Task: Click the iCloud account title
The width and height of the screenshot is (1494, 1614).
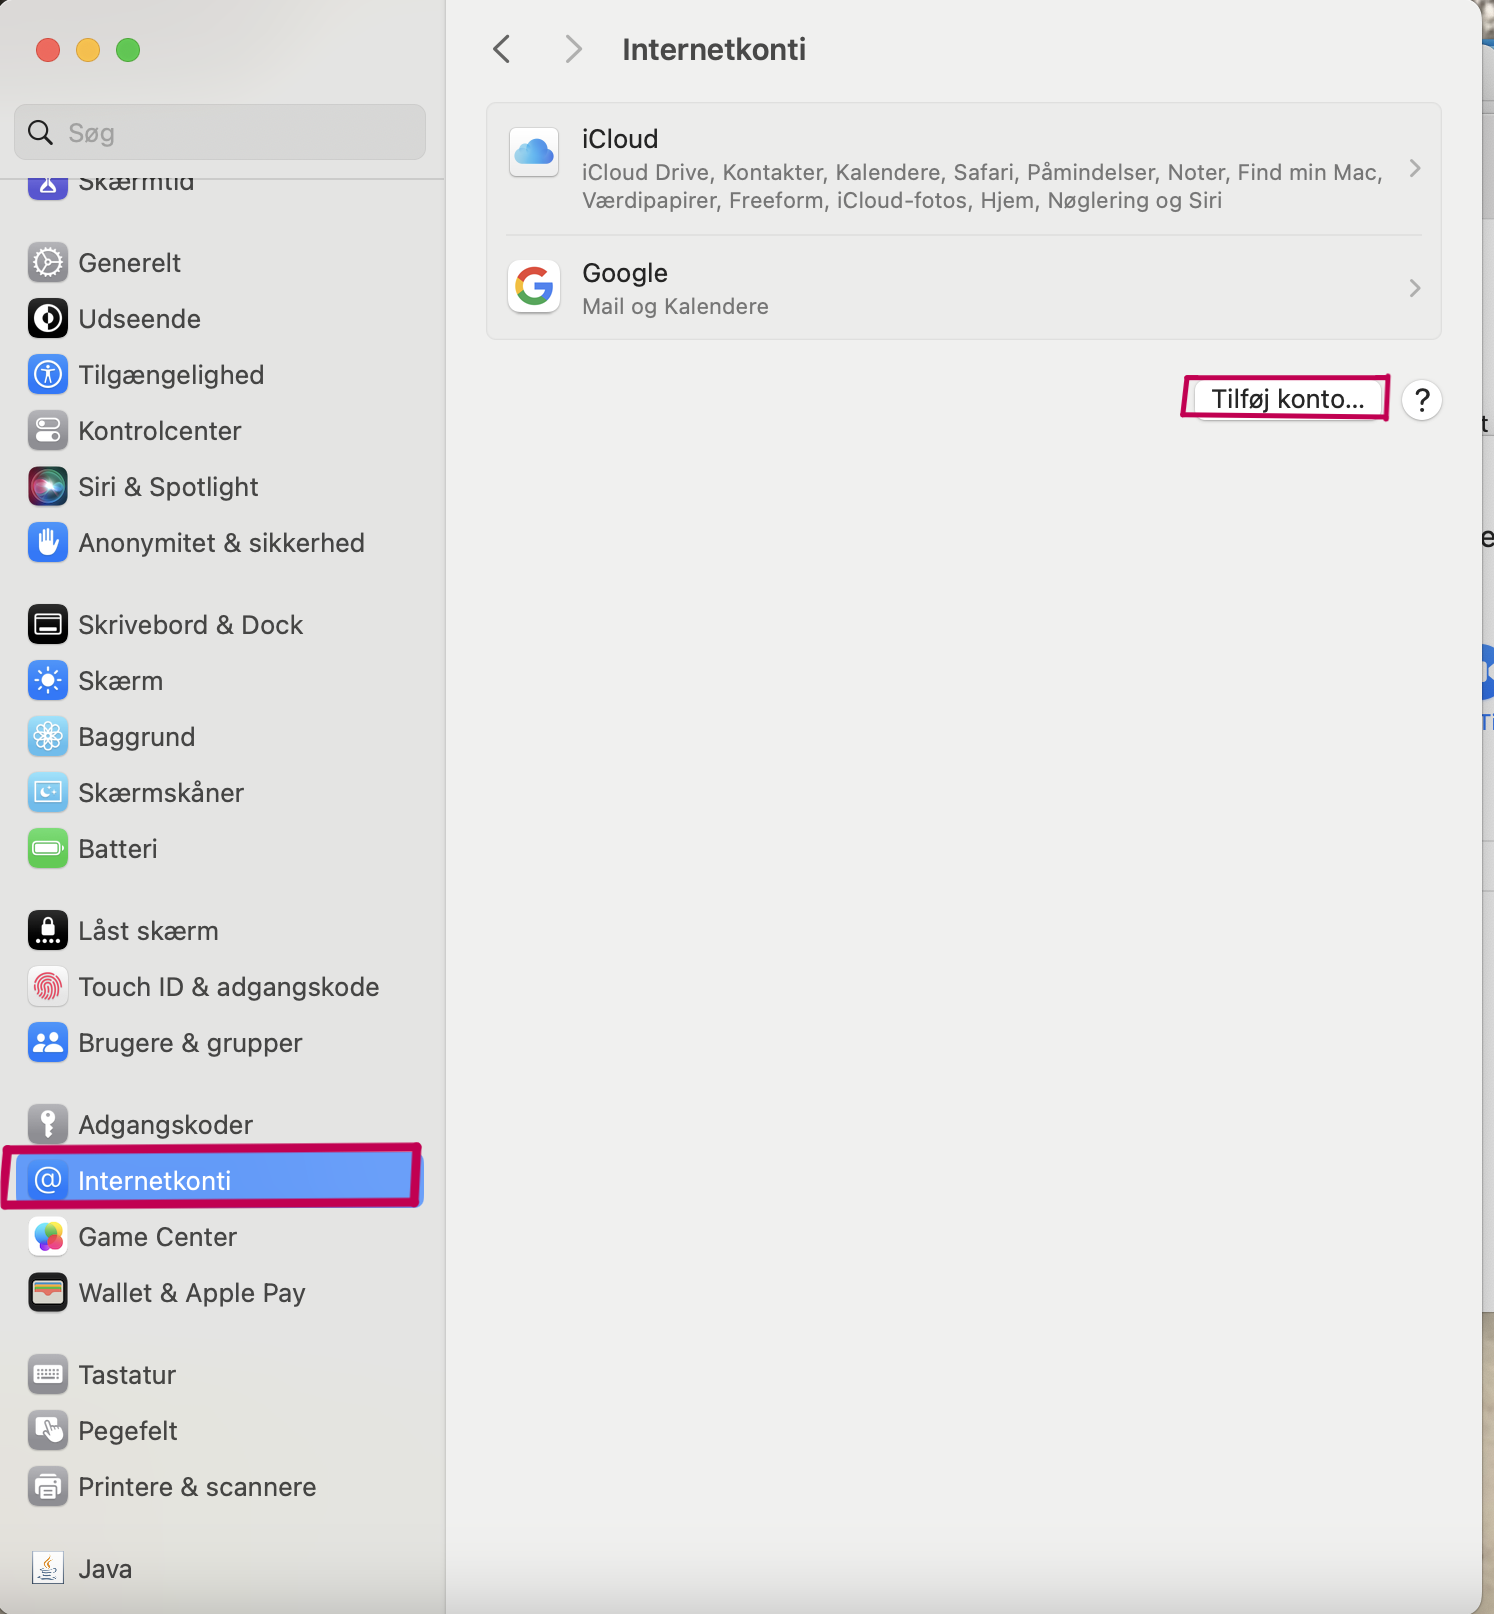Action: (620, 139)
